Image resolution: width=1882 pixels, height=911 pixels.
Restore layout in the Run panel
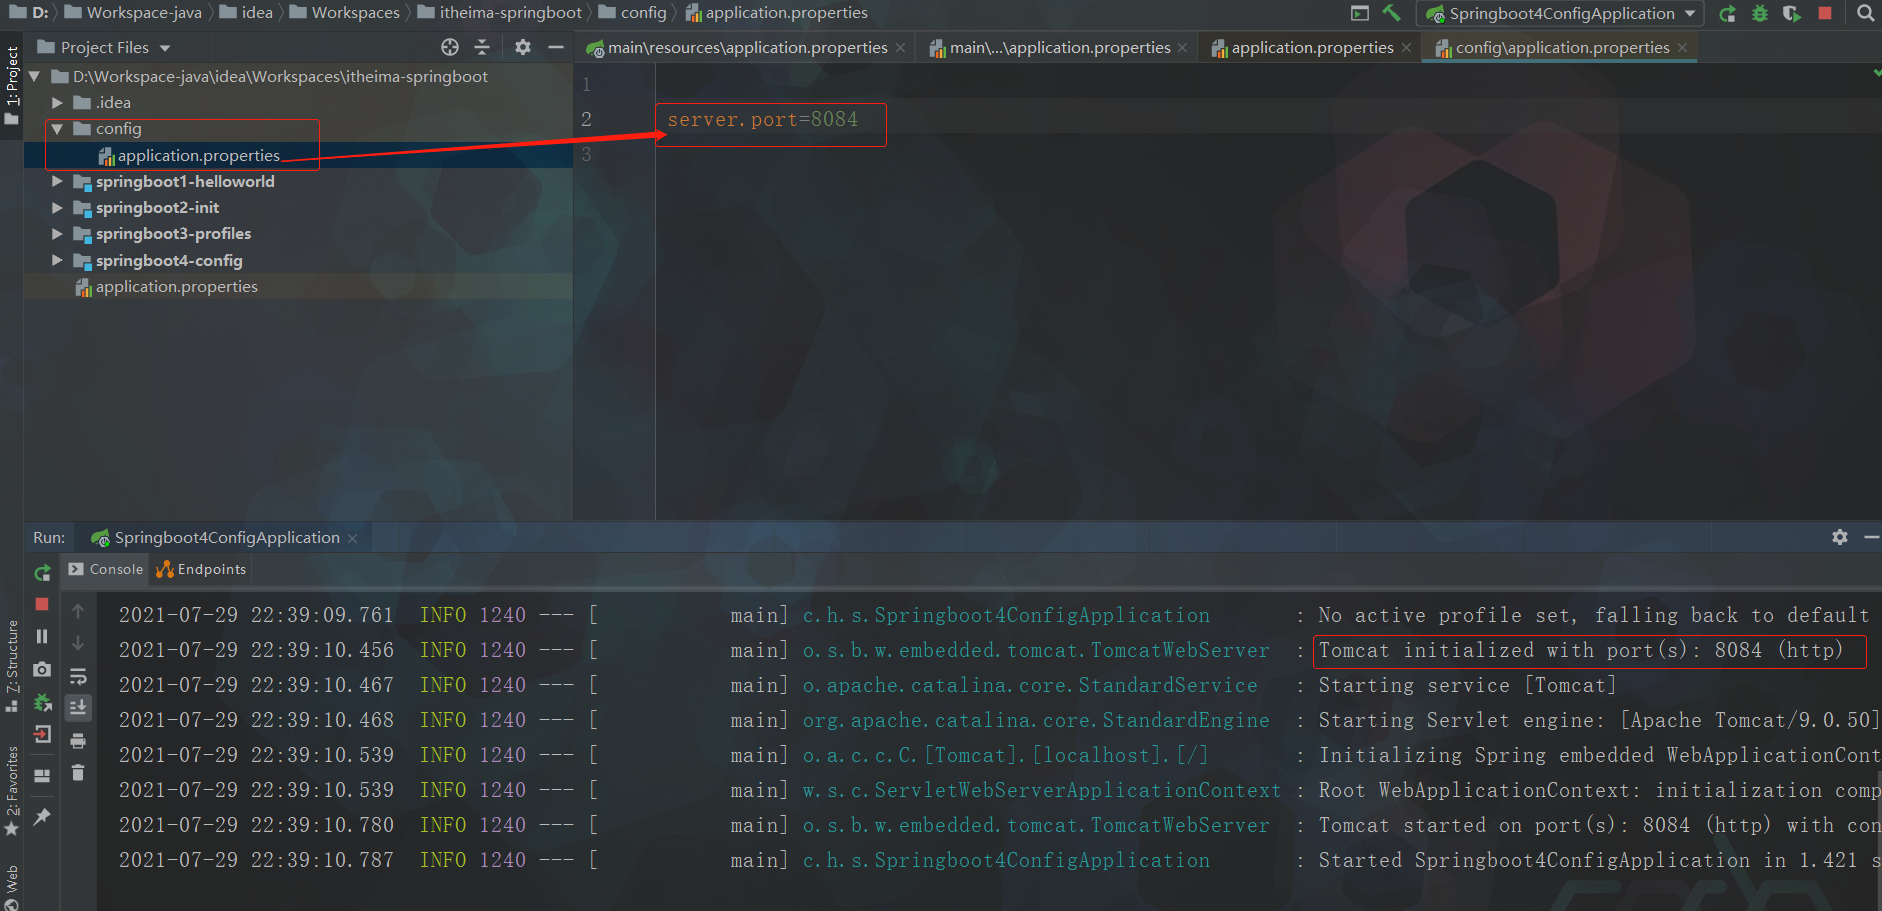pos(42,775)
